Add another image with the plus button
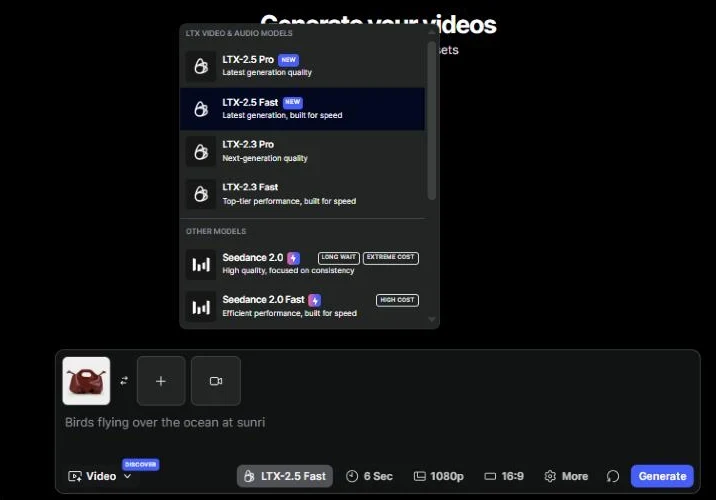The height and width of the screenshot is (500, 716). 161,381
